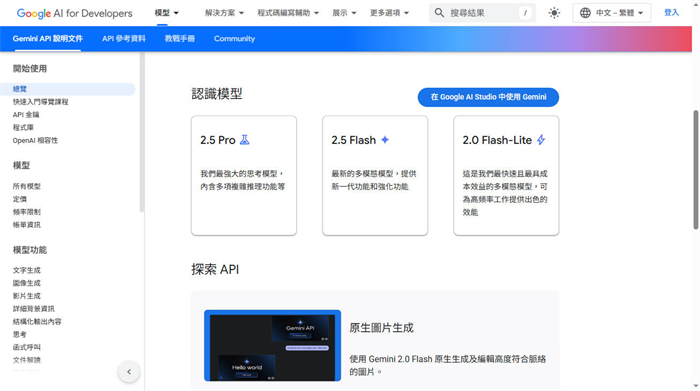Click the lightning icon next to 2.0 Flash-Lite
Screen dimensions: 700x391
point(541,140)
